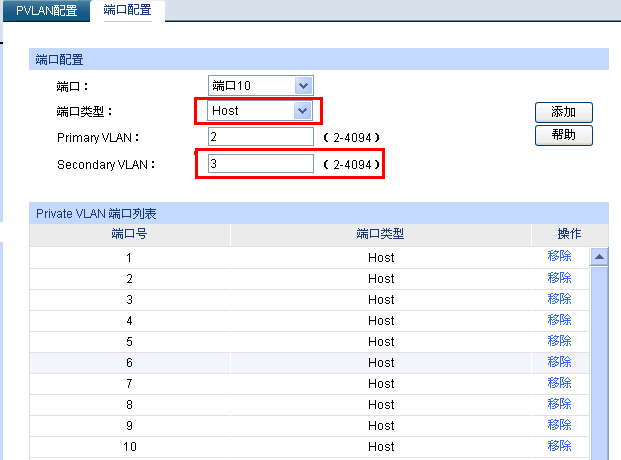Click the 端口号 column header

(x=129, y=234)
